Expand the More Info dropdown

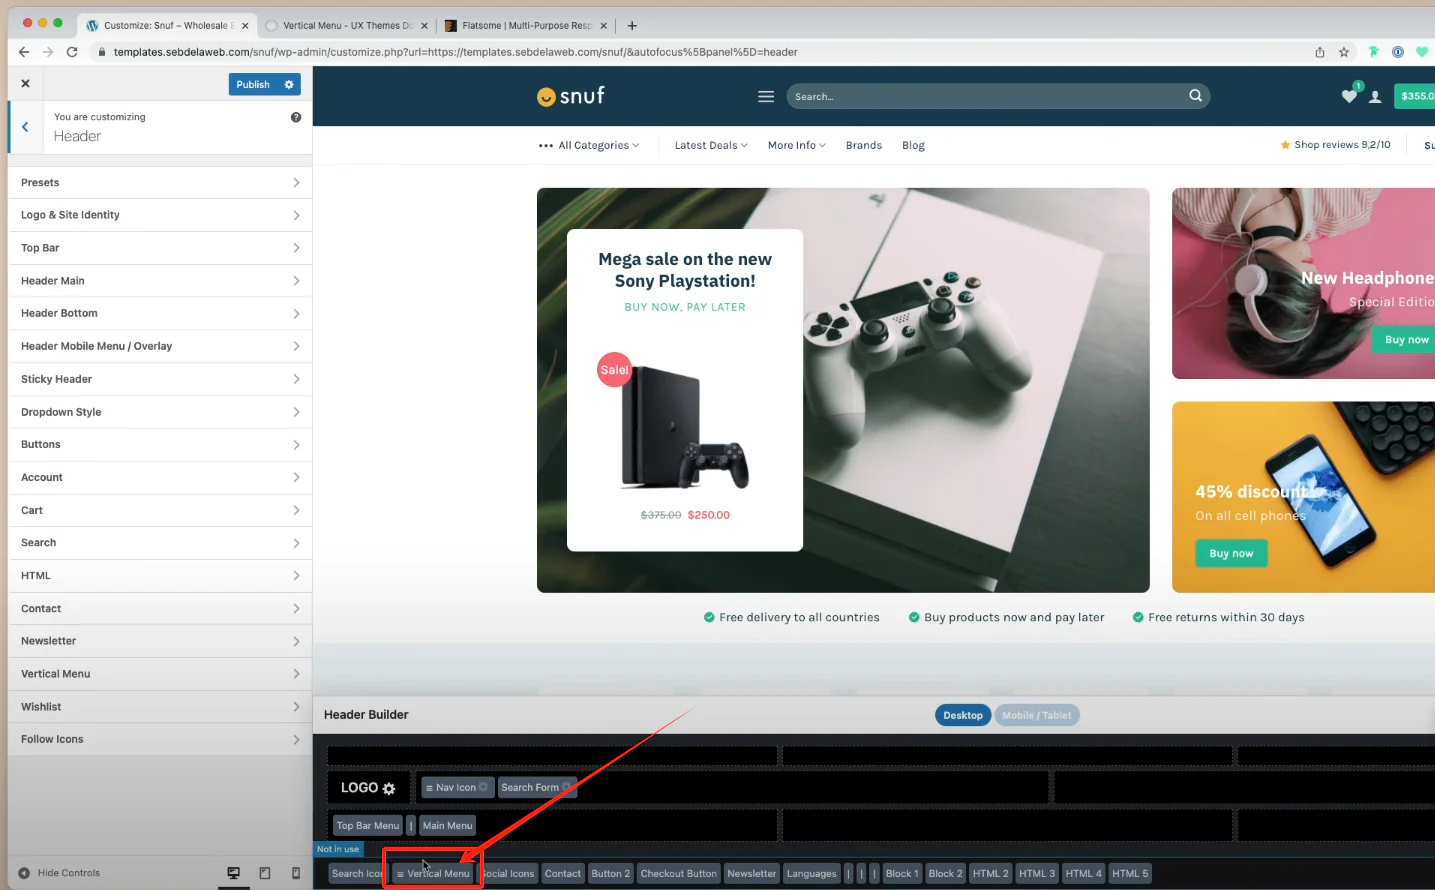796,146
